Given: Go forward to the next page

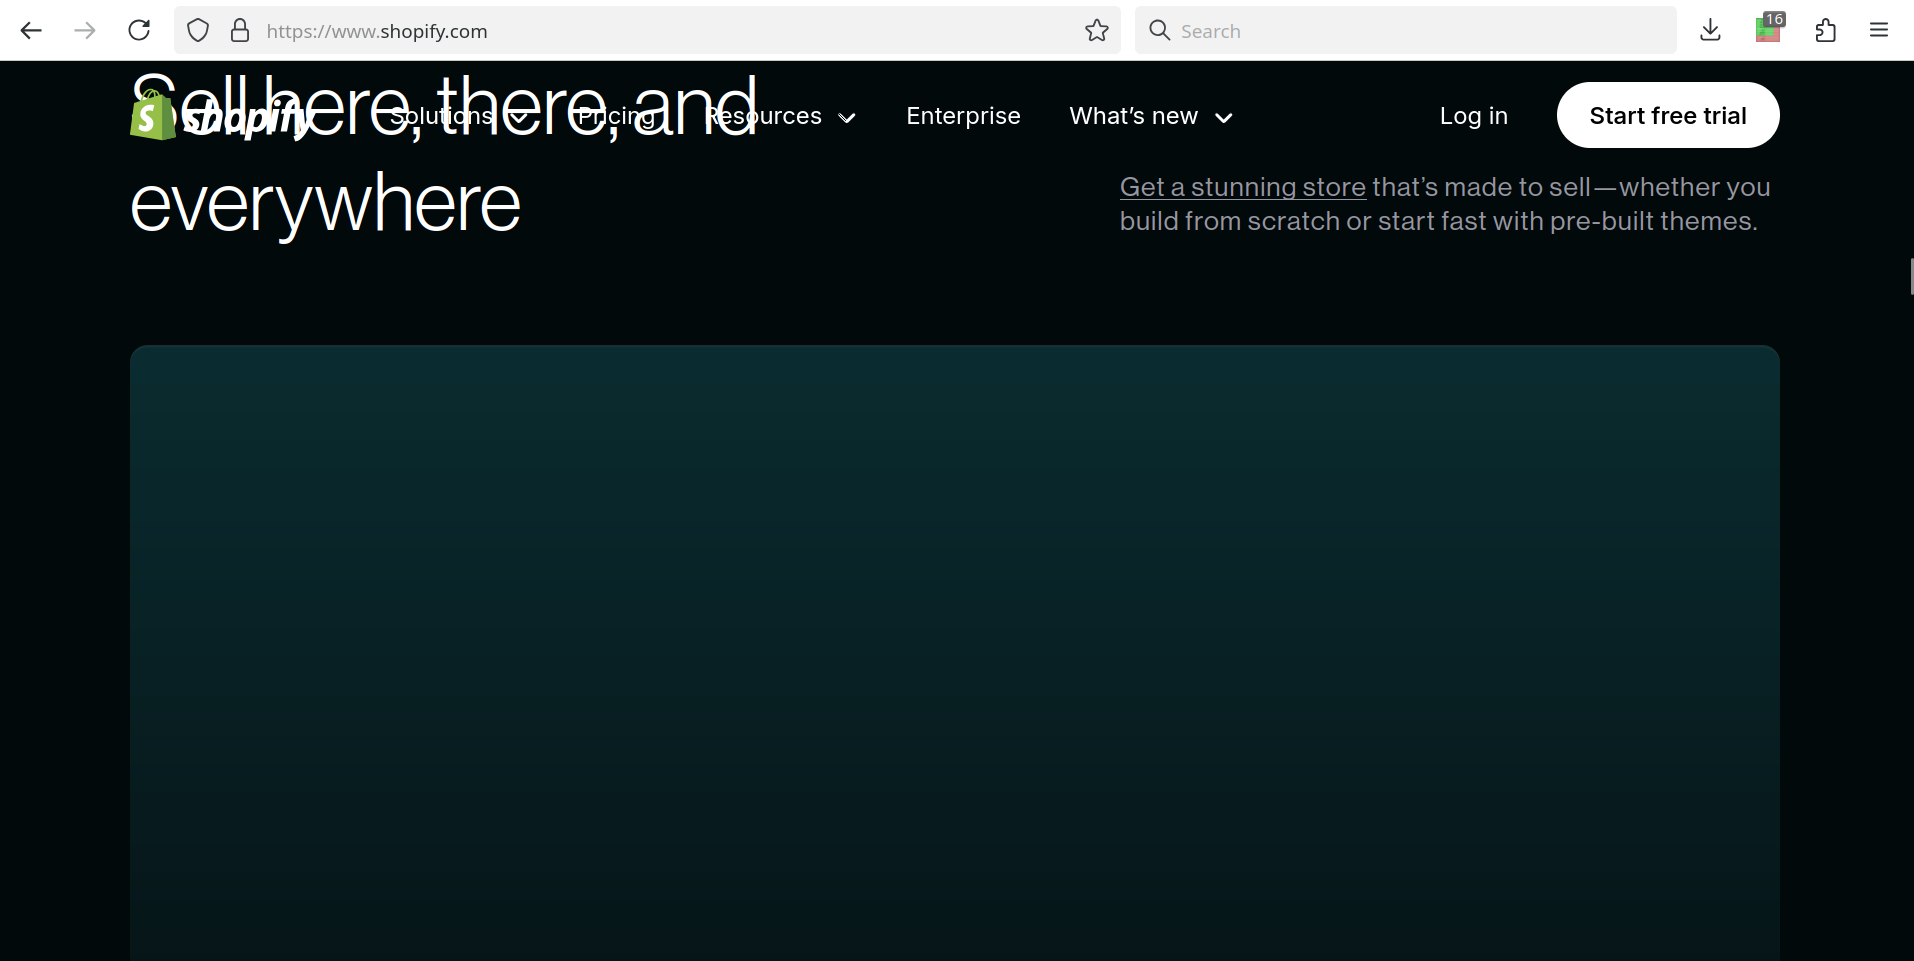Looking at the screenshot, I should tap(85, 31).
